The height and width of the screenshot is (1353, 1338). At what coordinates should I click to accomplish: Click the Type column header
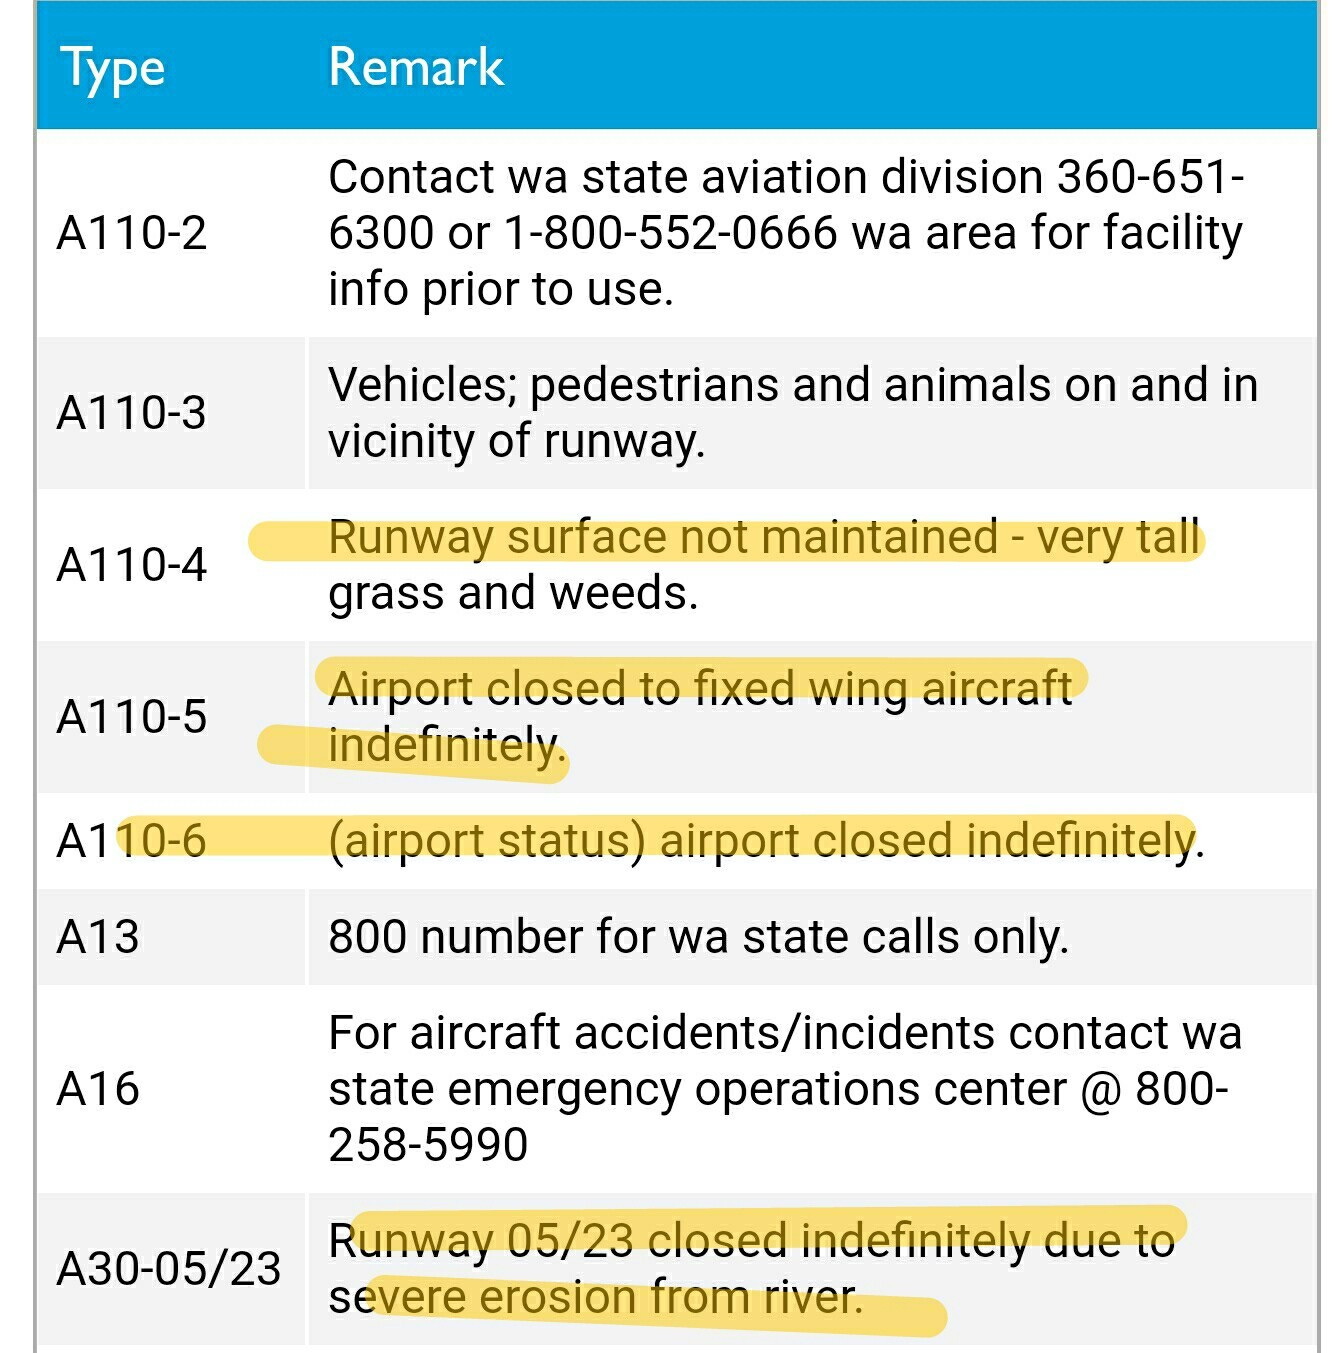[113, 68]
